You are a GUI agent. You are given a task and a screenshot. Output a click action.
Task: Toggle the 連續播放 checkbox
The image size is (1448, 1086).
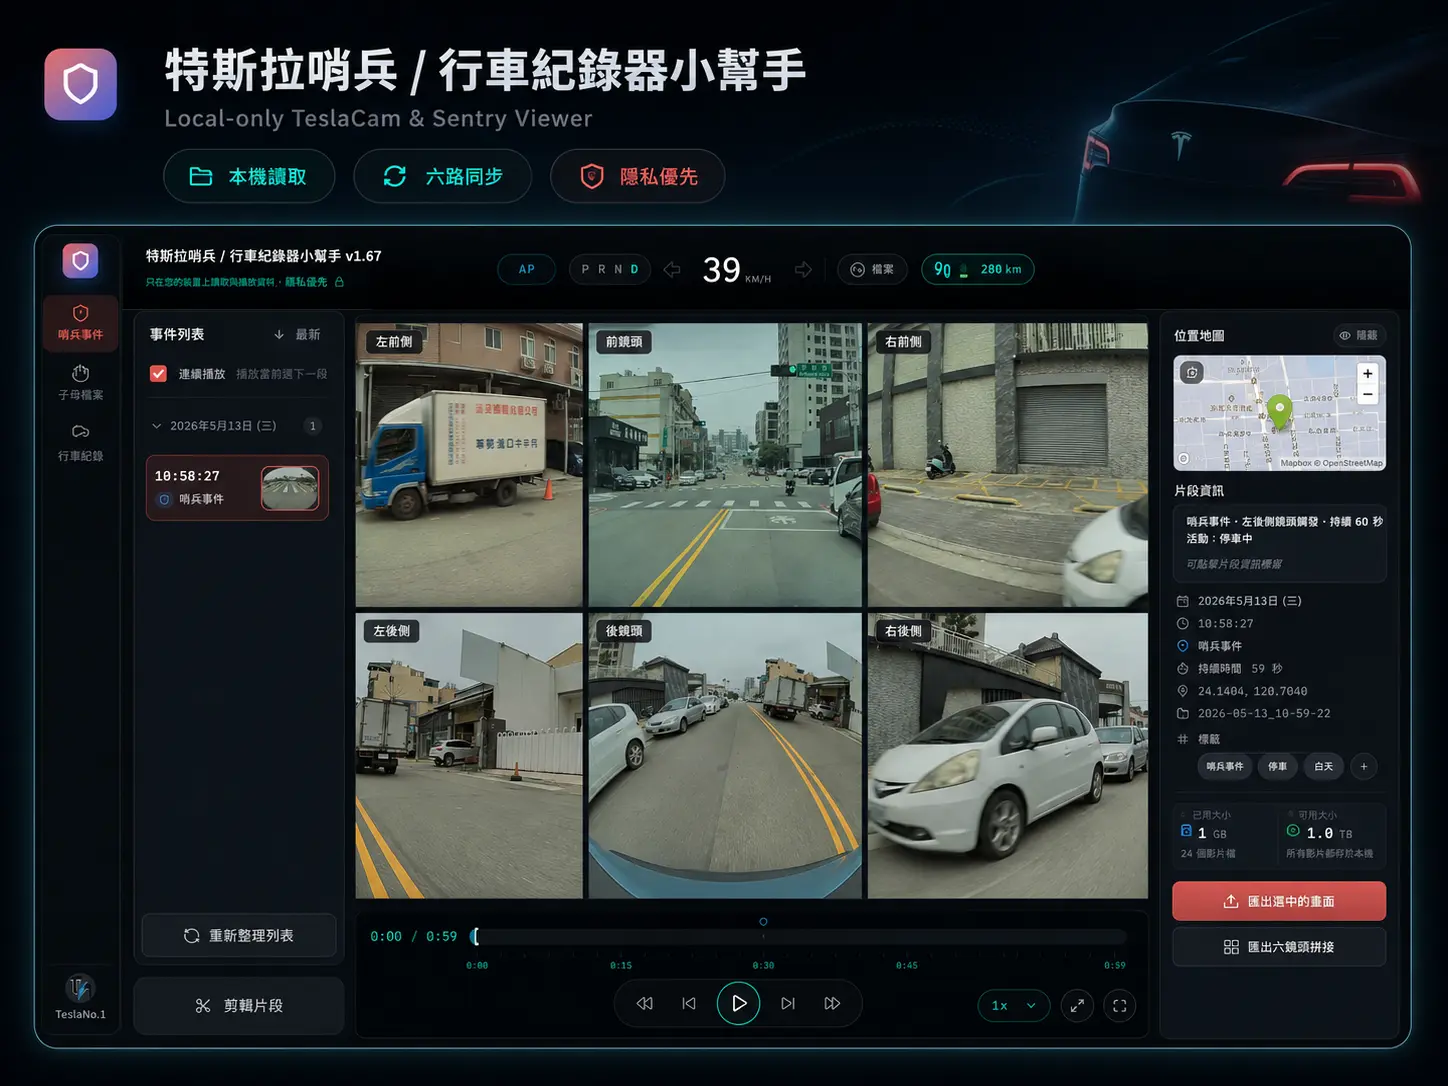(158, 373)
